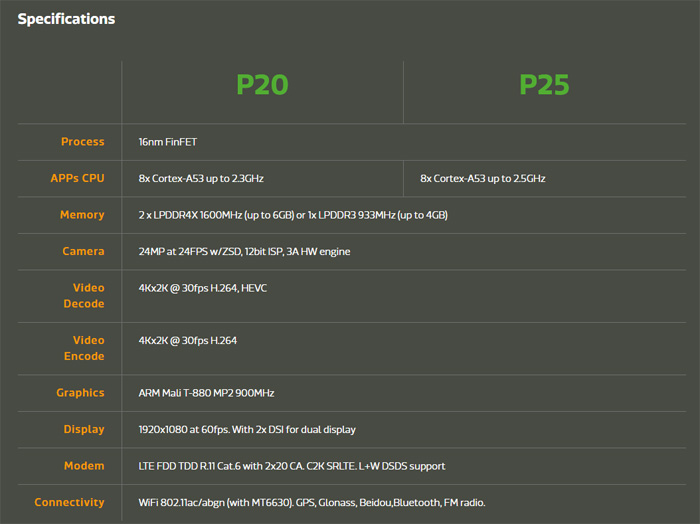Click the Video Decode row label
The image size is (700, 524).
(x=84, y=295)
